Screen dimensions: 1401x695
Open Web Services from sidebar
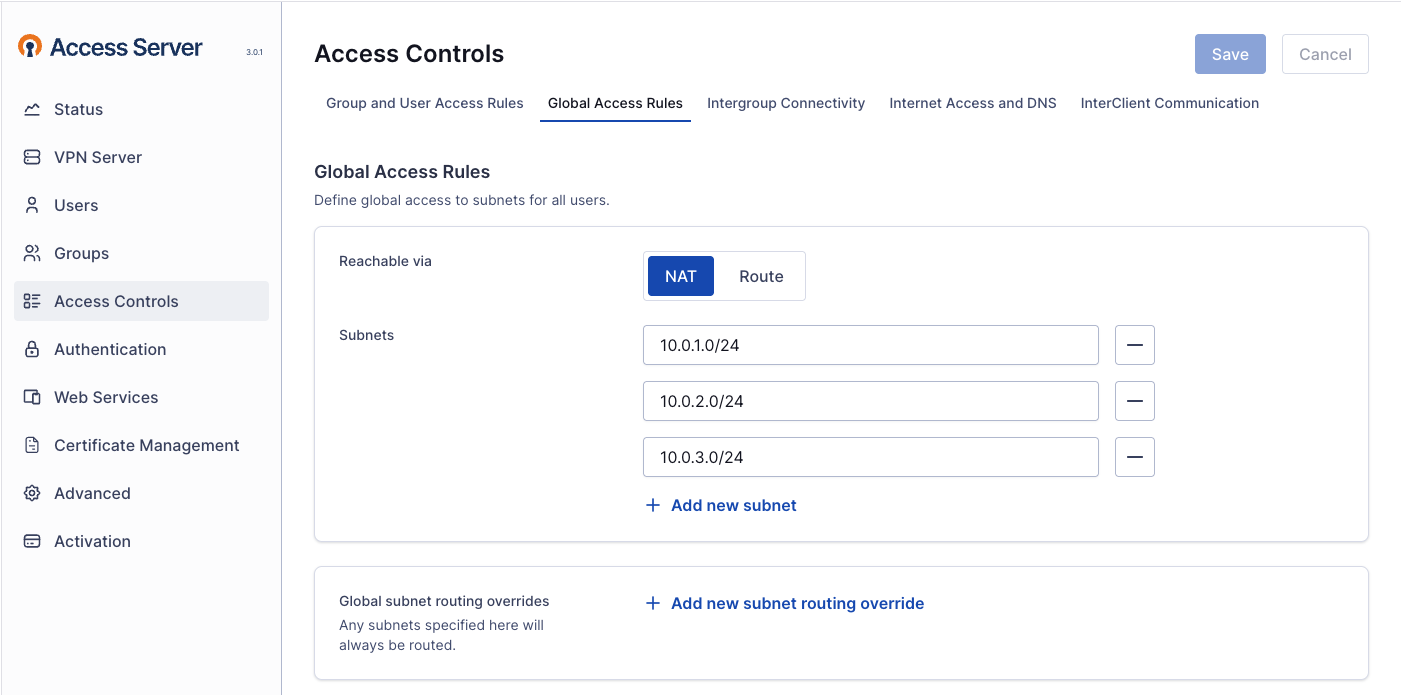[x=106, y=397]
